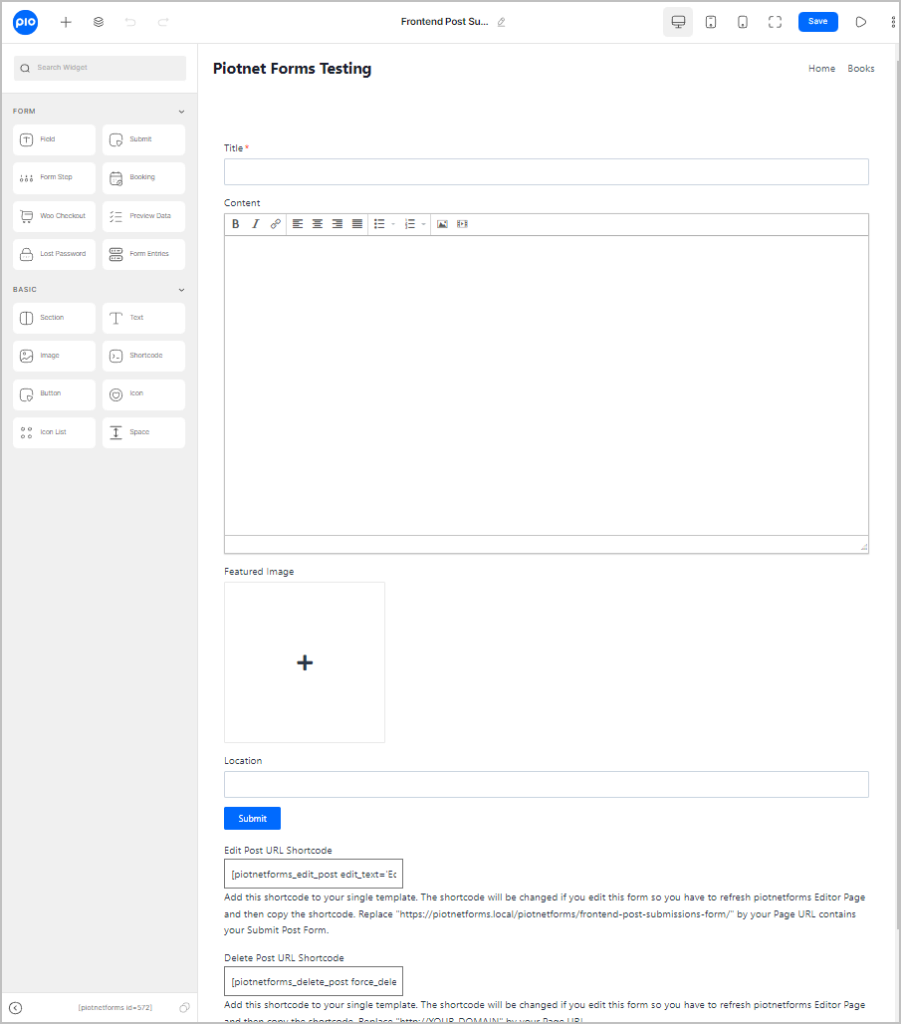The height and width of the screenshot is (1024, 901).
Task: Open the three-dot more options menu
Action: click(x=893, y=22)
